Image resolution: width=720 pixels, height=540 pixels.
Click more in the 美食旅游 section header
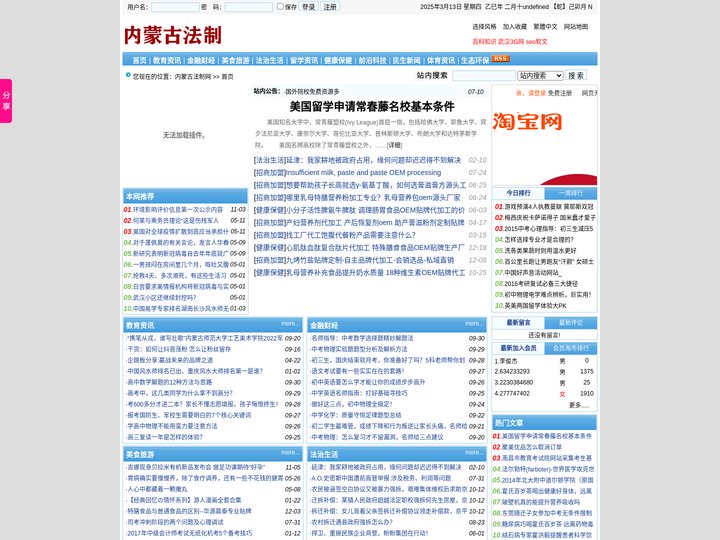(x=290, y=453)
